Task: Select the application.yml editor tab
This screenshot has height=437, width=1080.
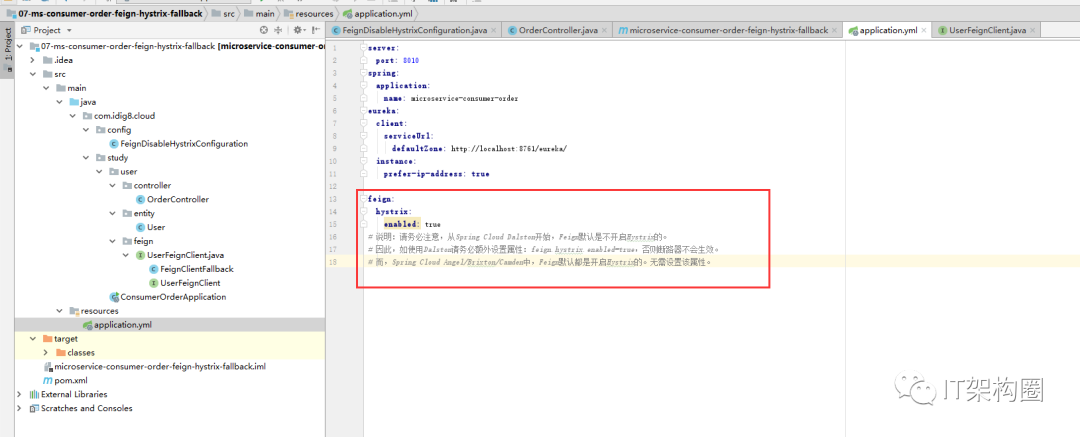Action: pos(888,30)
